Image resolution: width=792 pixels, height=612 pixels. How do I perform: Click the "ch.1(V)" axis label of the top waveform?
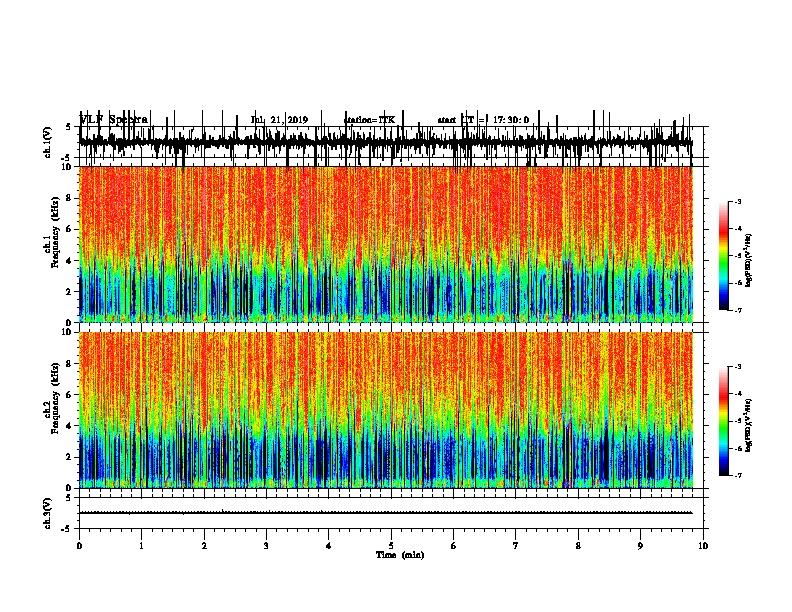(x=48, y=142)
